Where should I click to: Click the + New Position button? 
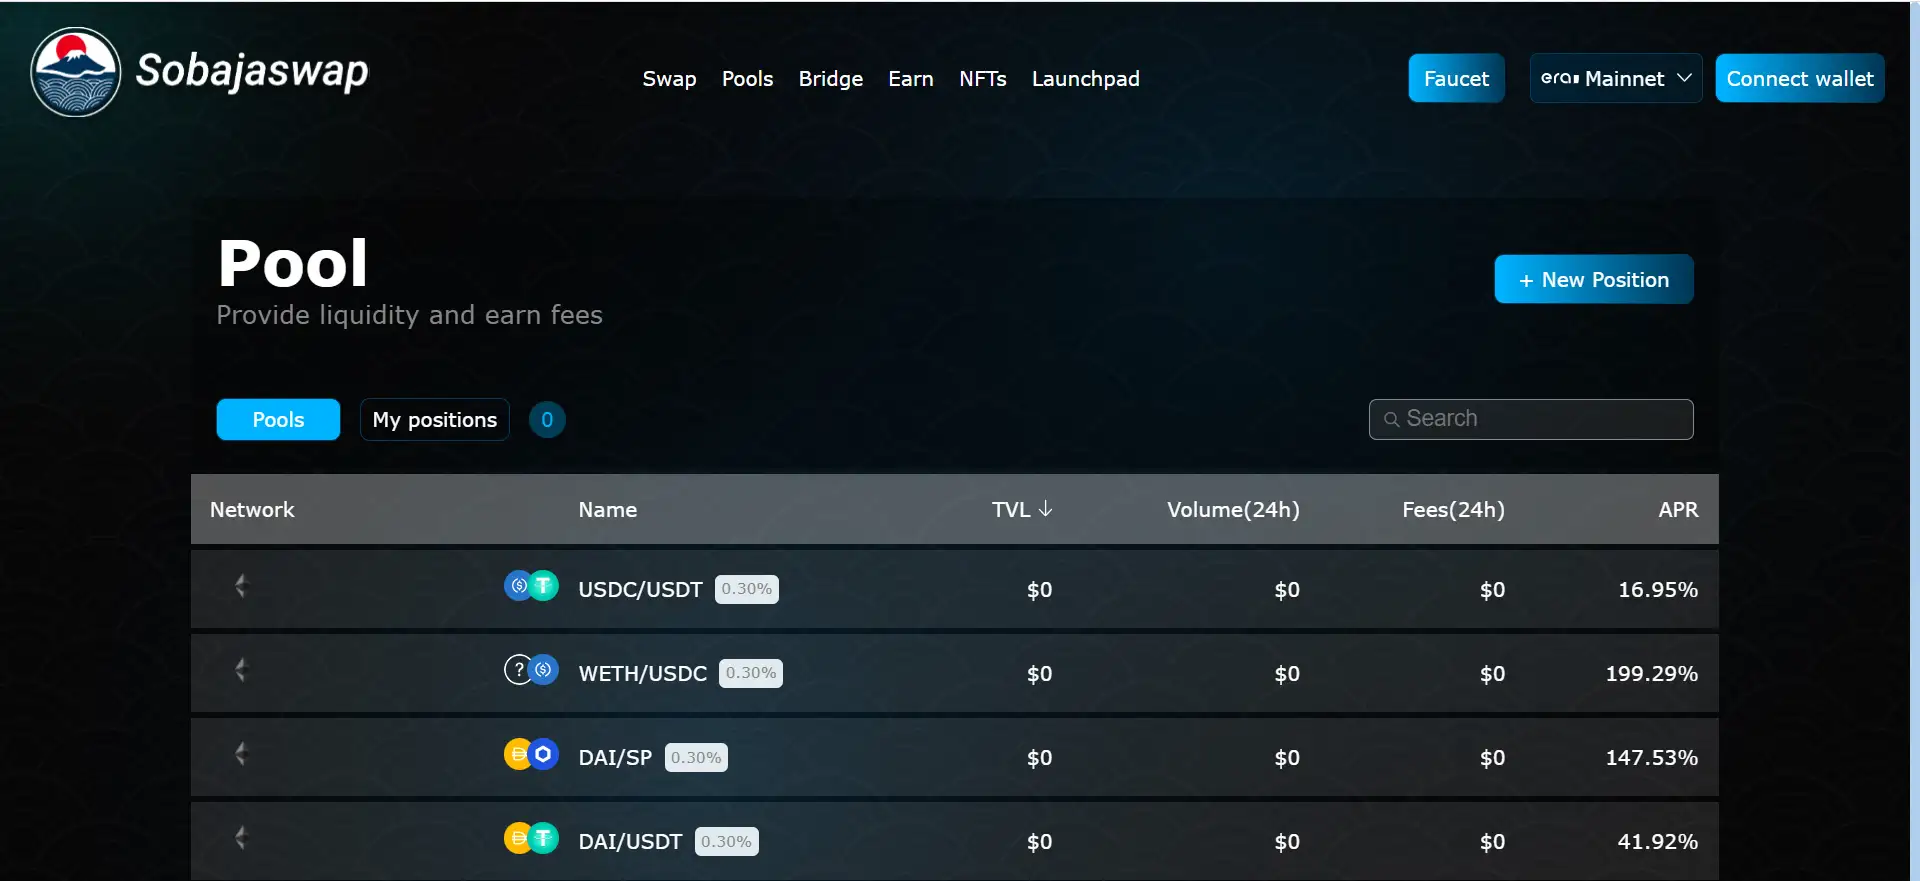coord(1593,280)
